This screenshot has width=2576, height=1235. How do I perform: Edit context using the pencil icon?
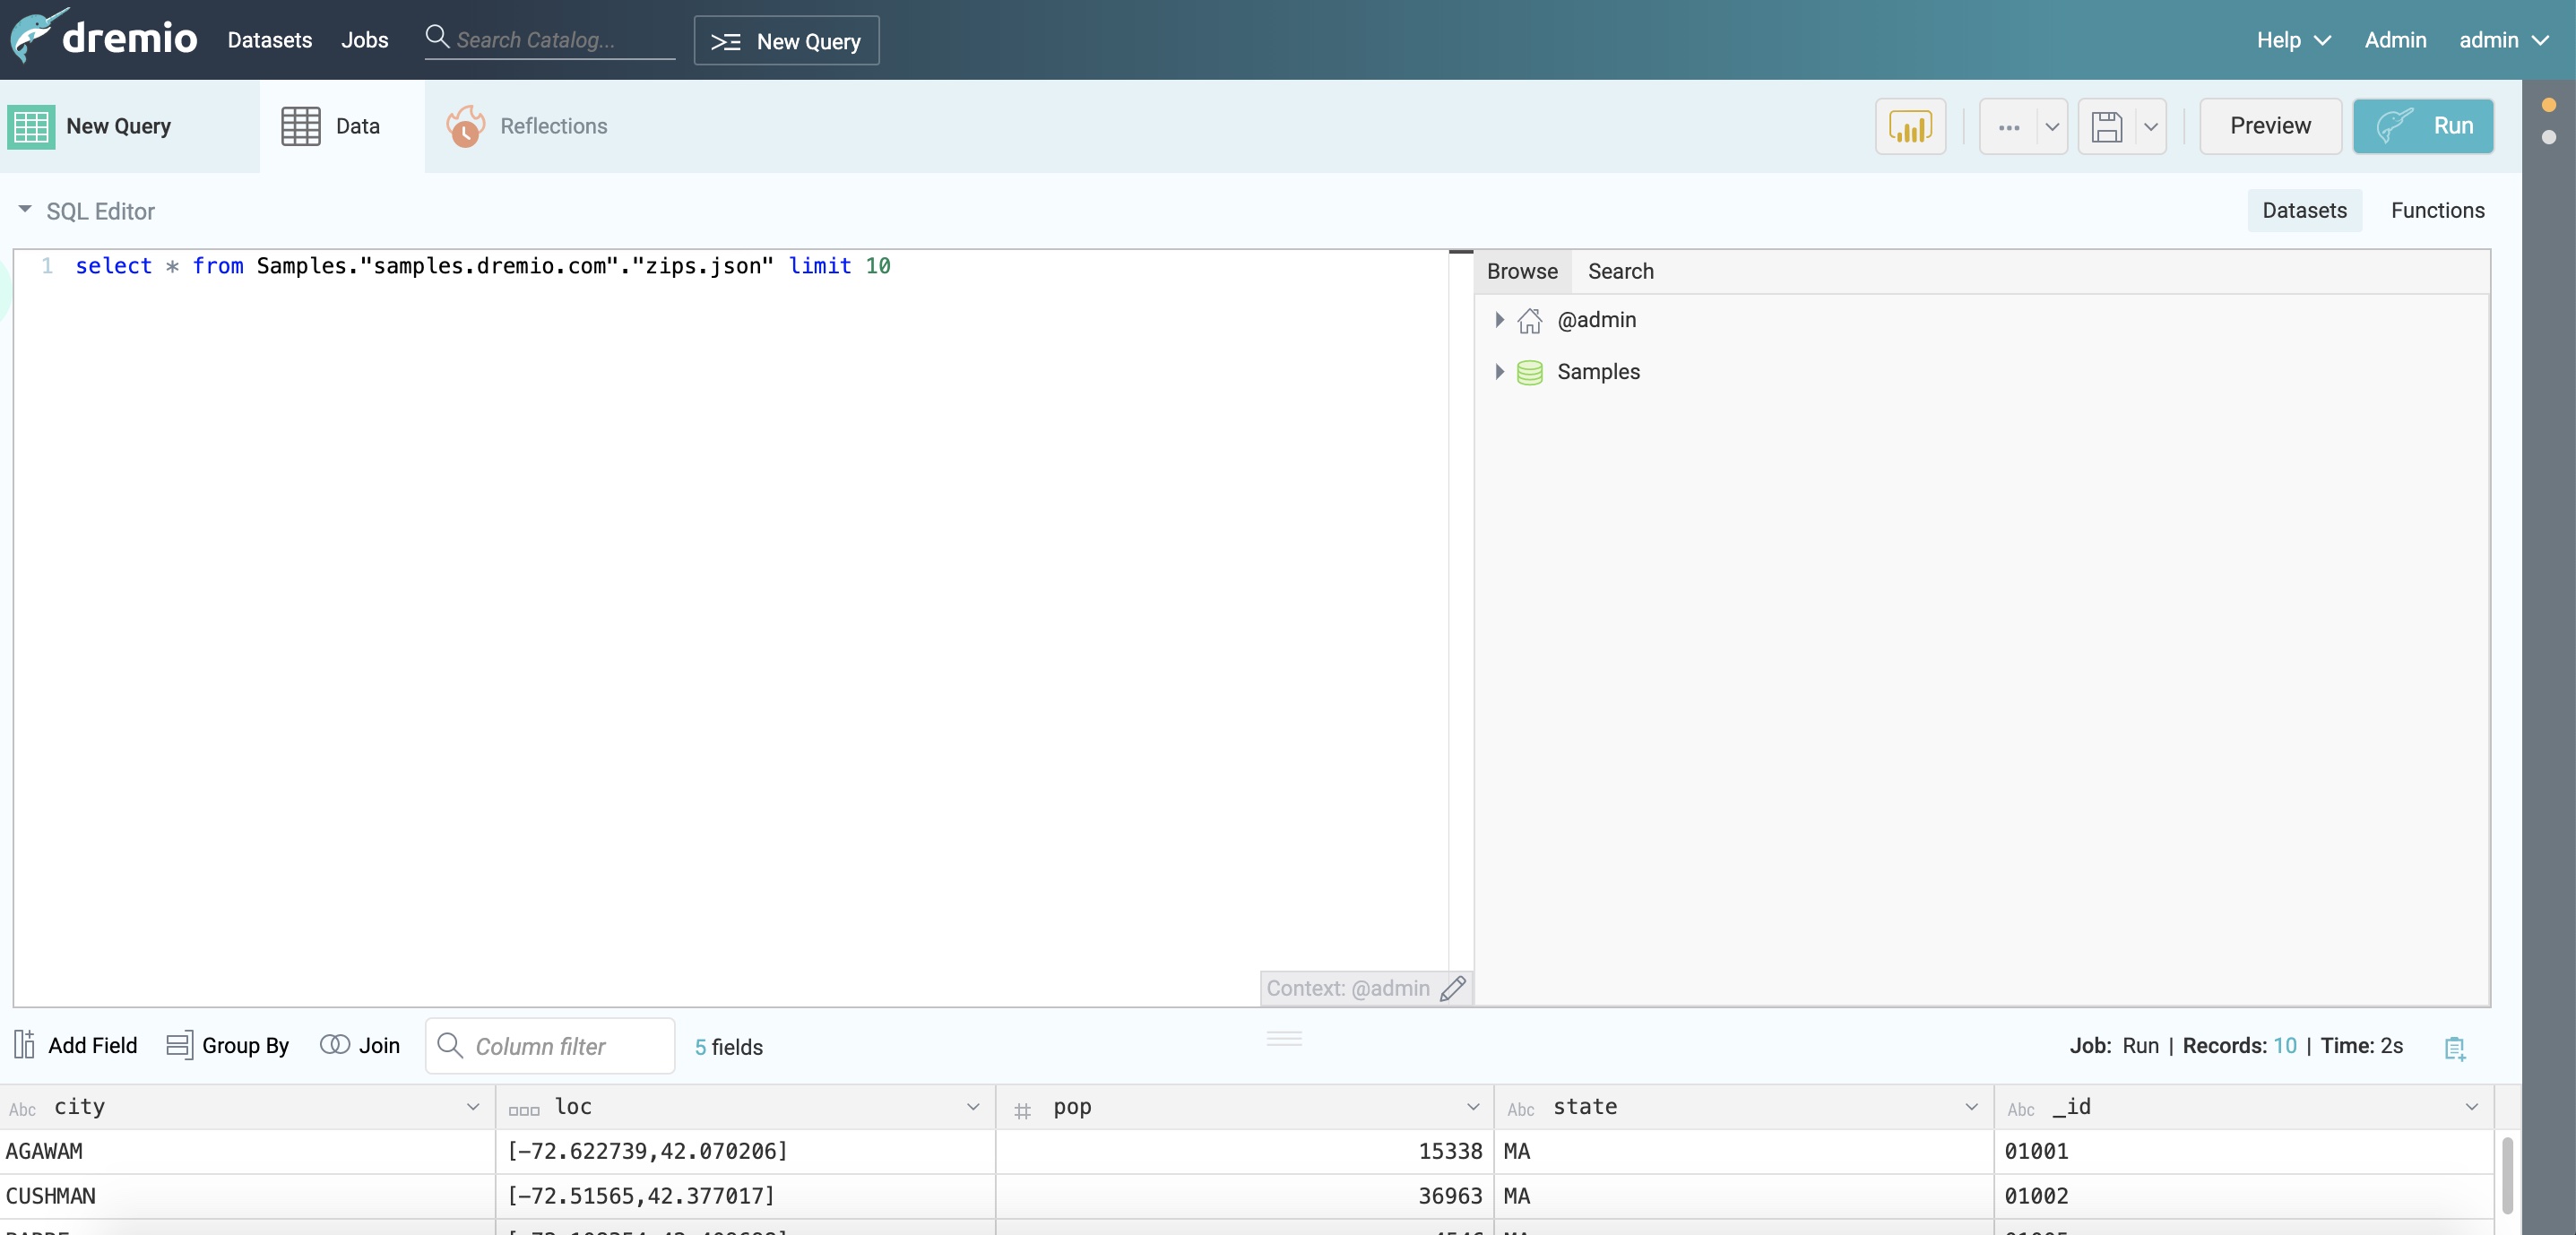[x=1453, y=988]
